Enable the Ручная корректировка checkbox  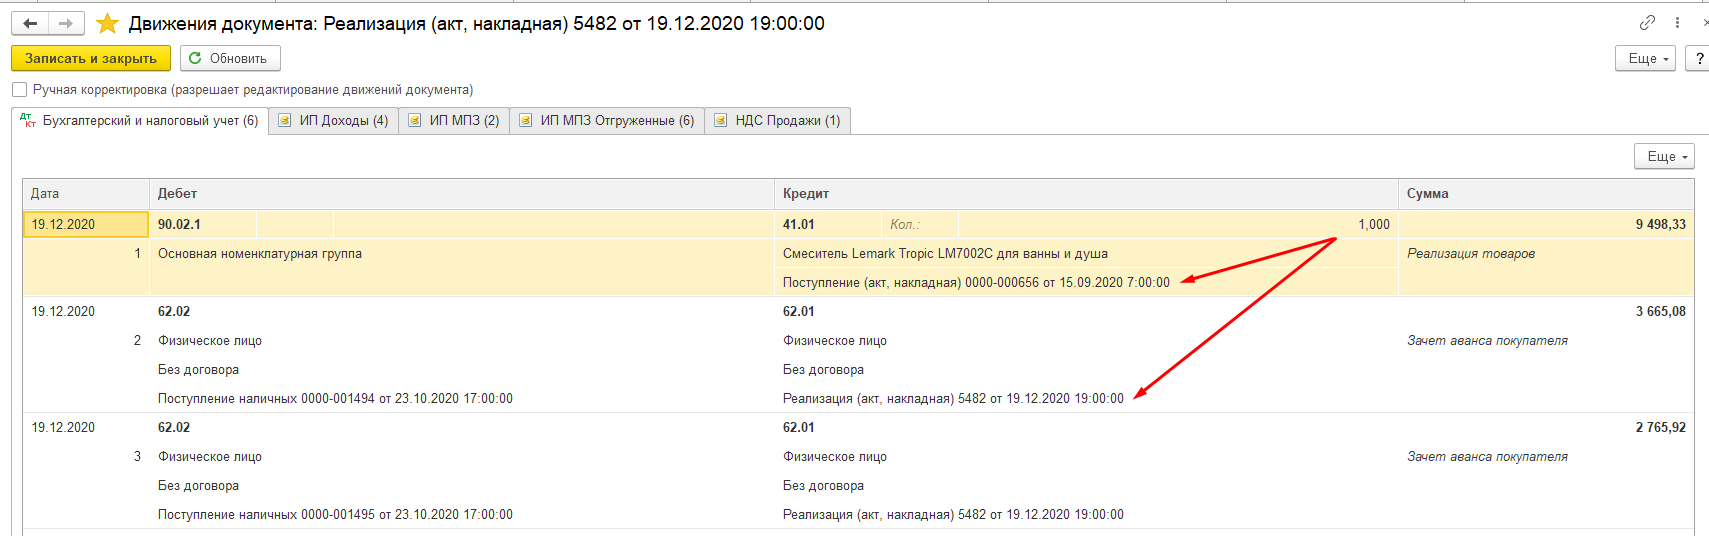[20, 90]
